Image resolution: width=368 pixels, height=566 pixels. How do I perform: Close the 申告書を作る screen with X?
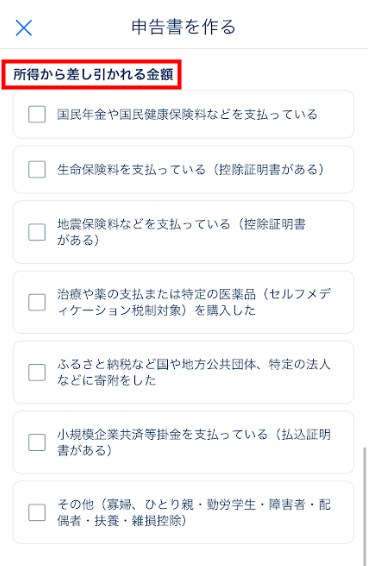tap(24, 28)
